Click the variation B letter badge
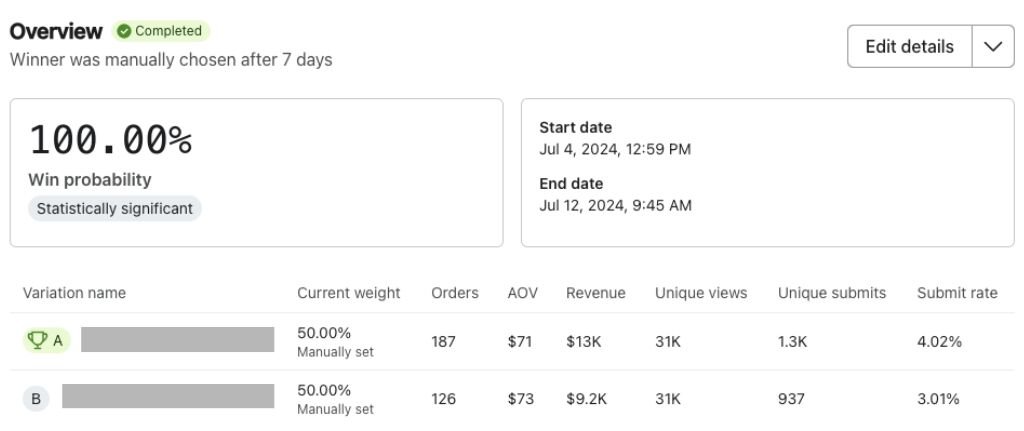The height and width of the screenshot is (431, 1024). pos(36,399)
